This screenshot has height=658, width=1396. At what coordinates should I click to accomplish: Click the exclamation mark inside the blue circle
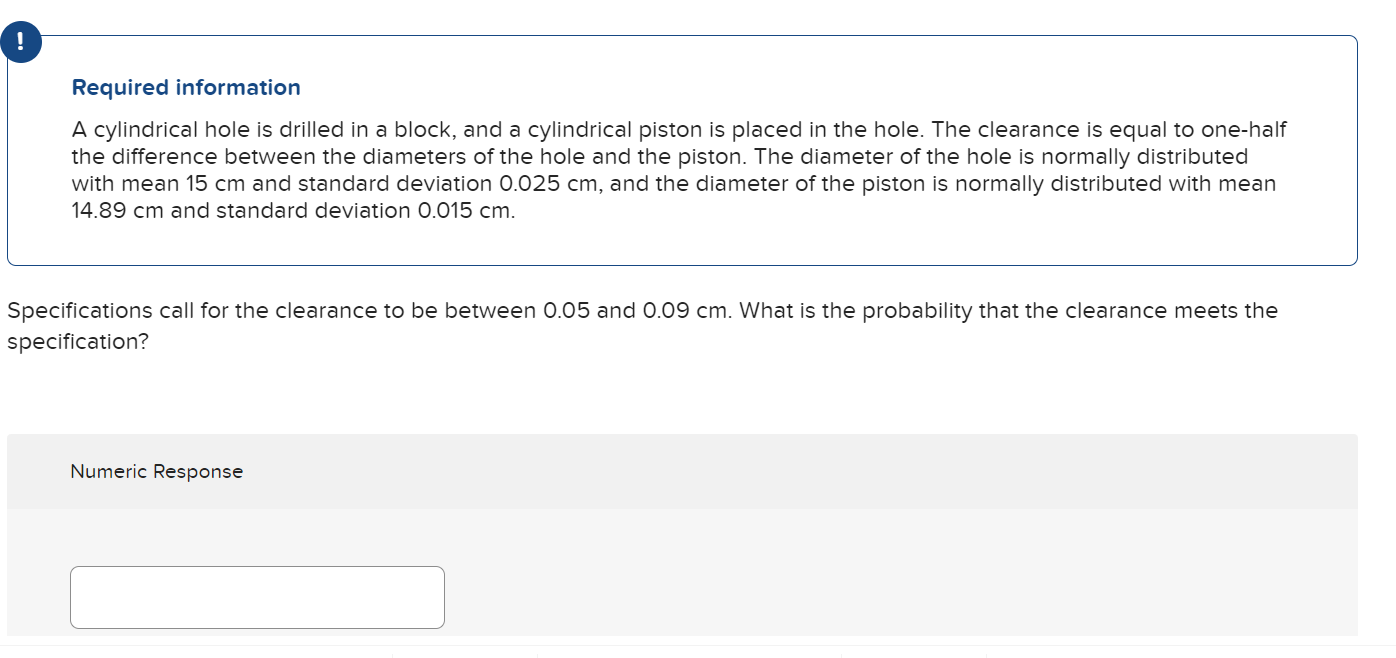[x=21, y=42]
